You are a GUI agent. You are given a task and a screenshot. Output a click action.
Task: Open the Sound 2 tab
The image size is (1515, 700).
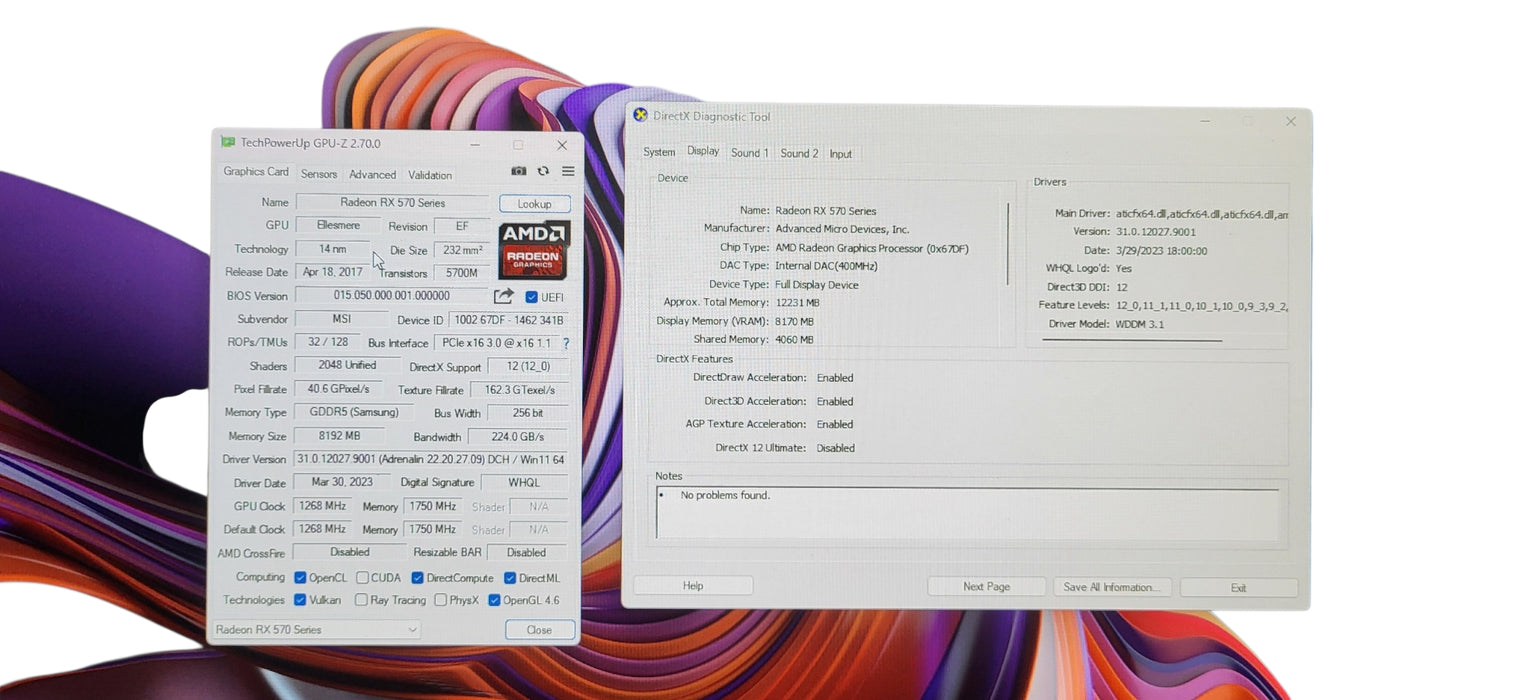click(799, 153)
